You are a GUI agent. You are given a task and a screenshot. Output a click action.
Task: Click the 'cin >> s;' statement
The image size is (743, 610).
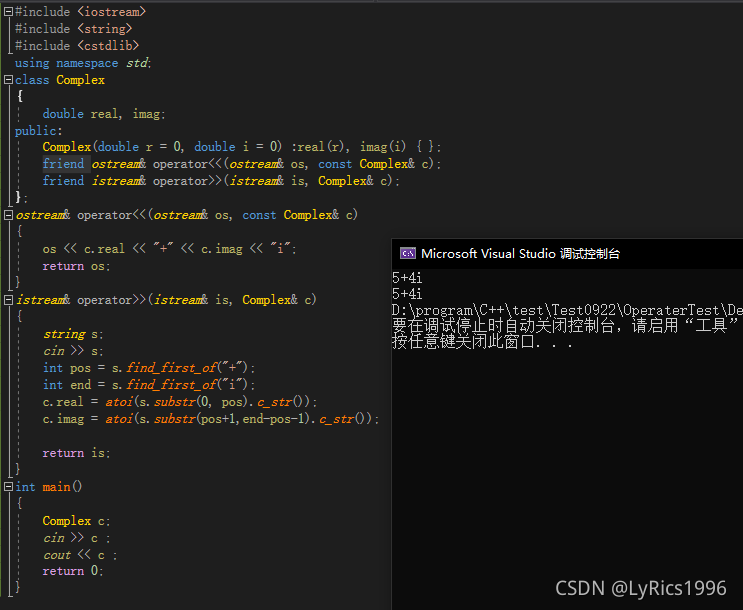click(73, 351)
